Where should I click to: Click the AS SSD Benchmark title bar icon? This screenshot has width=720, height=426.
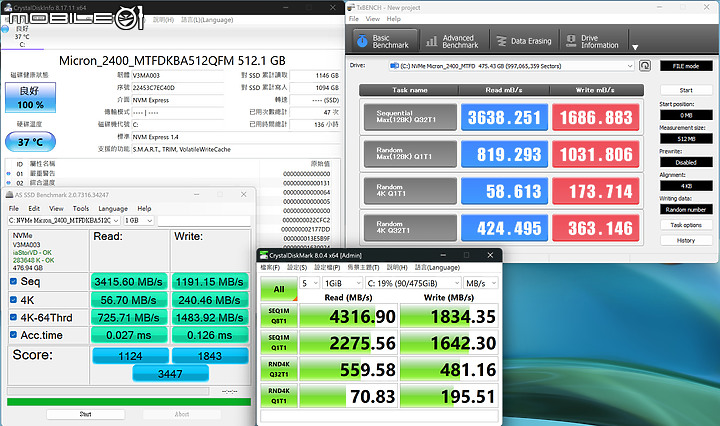9,195
